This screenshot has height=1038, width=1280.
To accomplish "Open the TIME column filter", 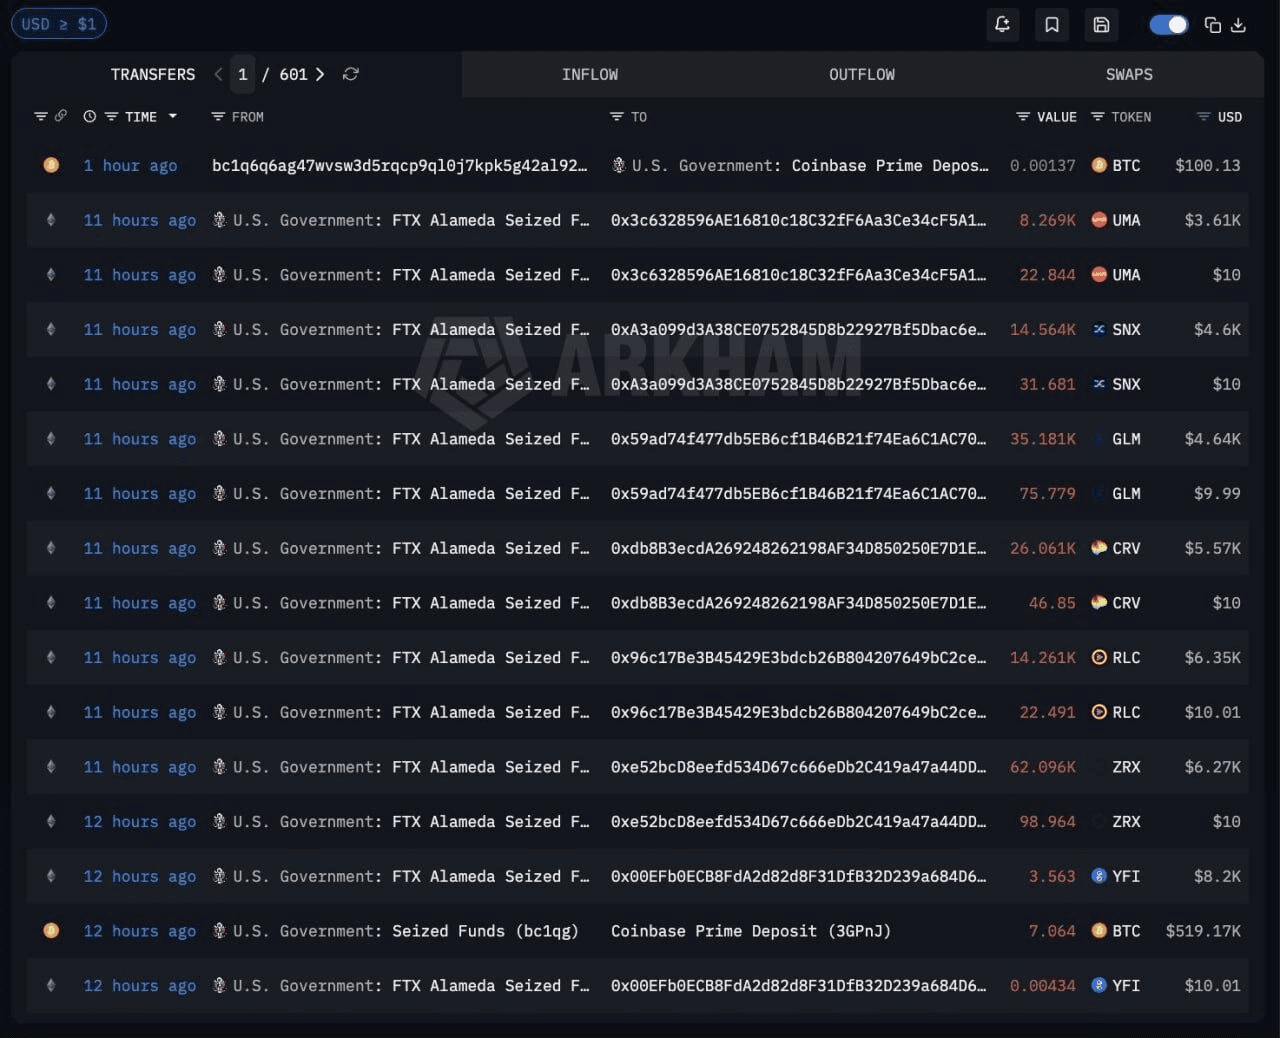I will 111,116.
